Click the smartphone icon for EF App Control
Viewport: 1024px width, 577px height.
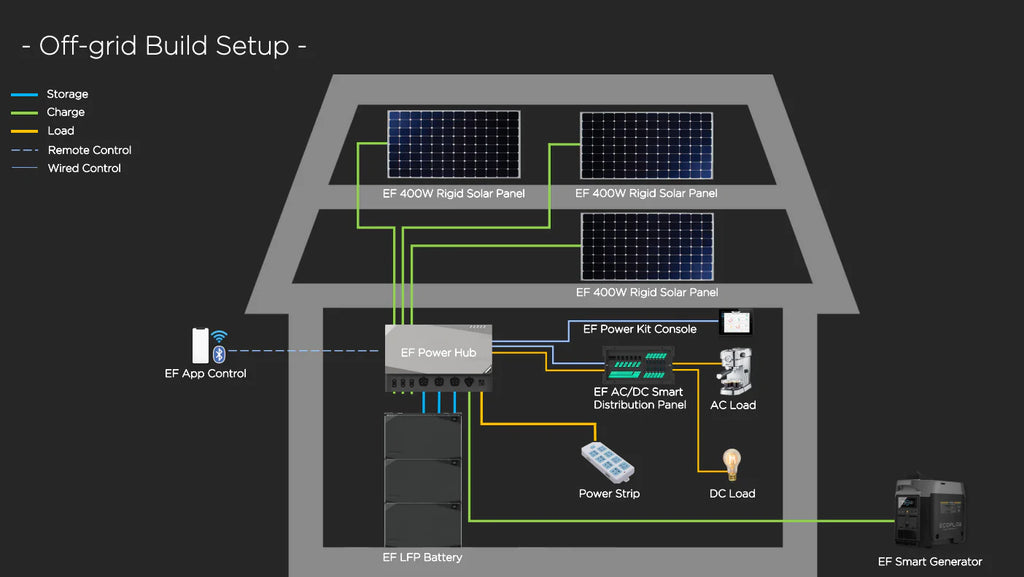coord(200,345)
